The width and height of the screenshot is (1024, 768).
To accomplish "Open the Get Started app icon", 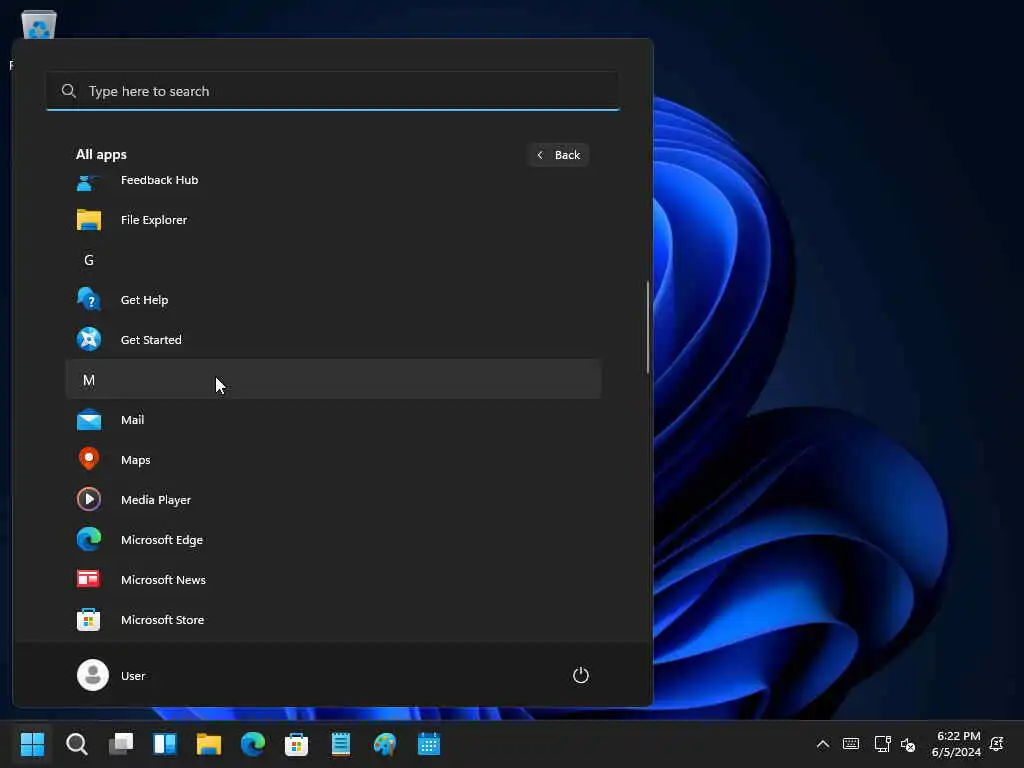I will click(x=89, y=340).
